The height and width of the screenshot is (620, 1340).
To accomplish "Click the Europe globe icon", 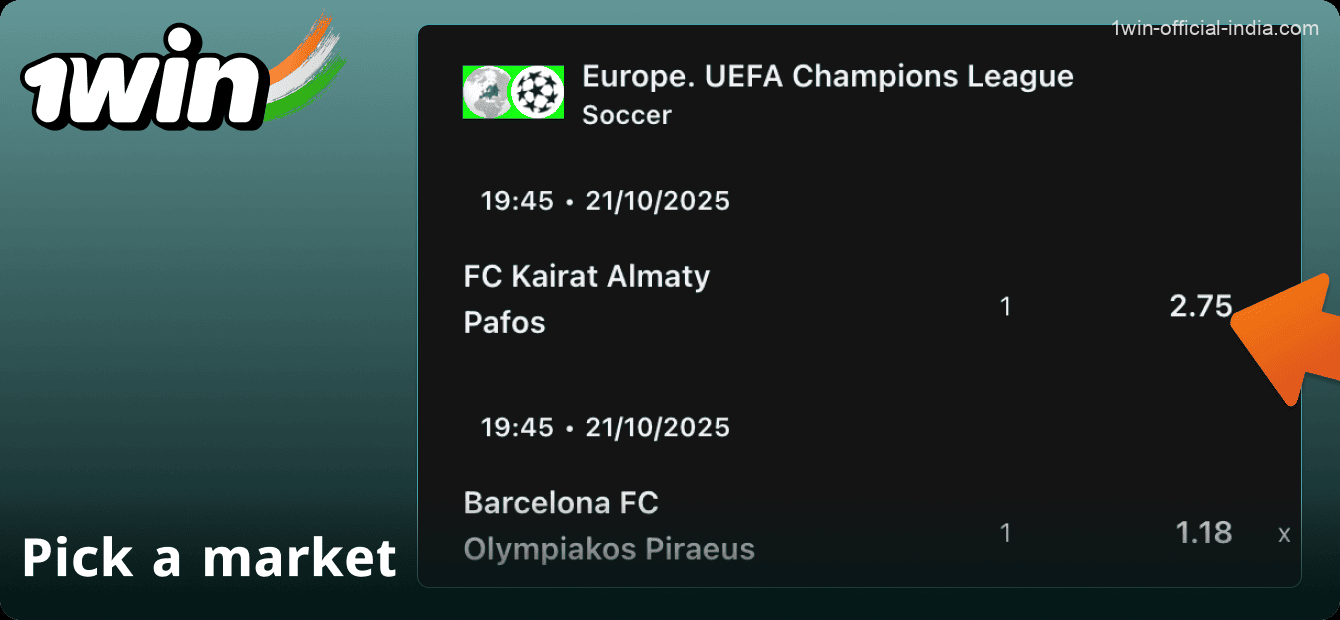I will pos(485,92).
